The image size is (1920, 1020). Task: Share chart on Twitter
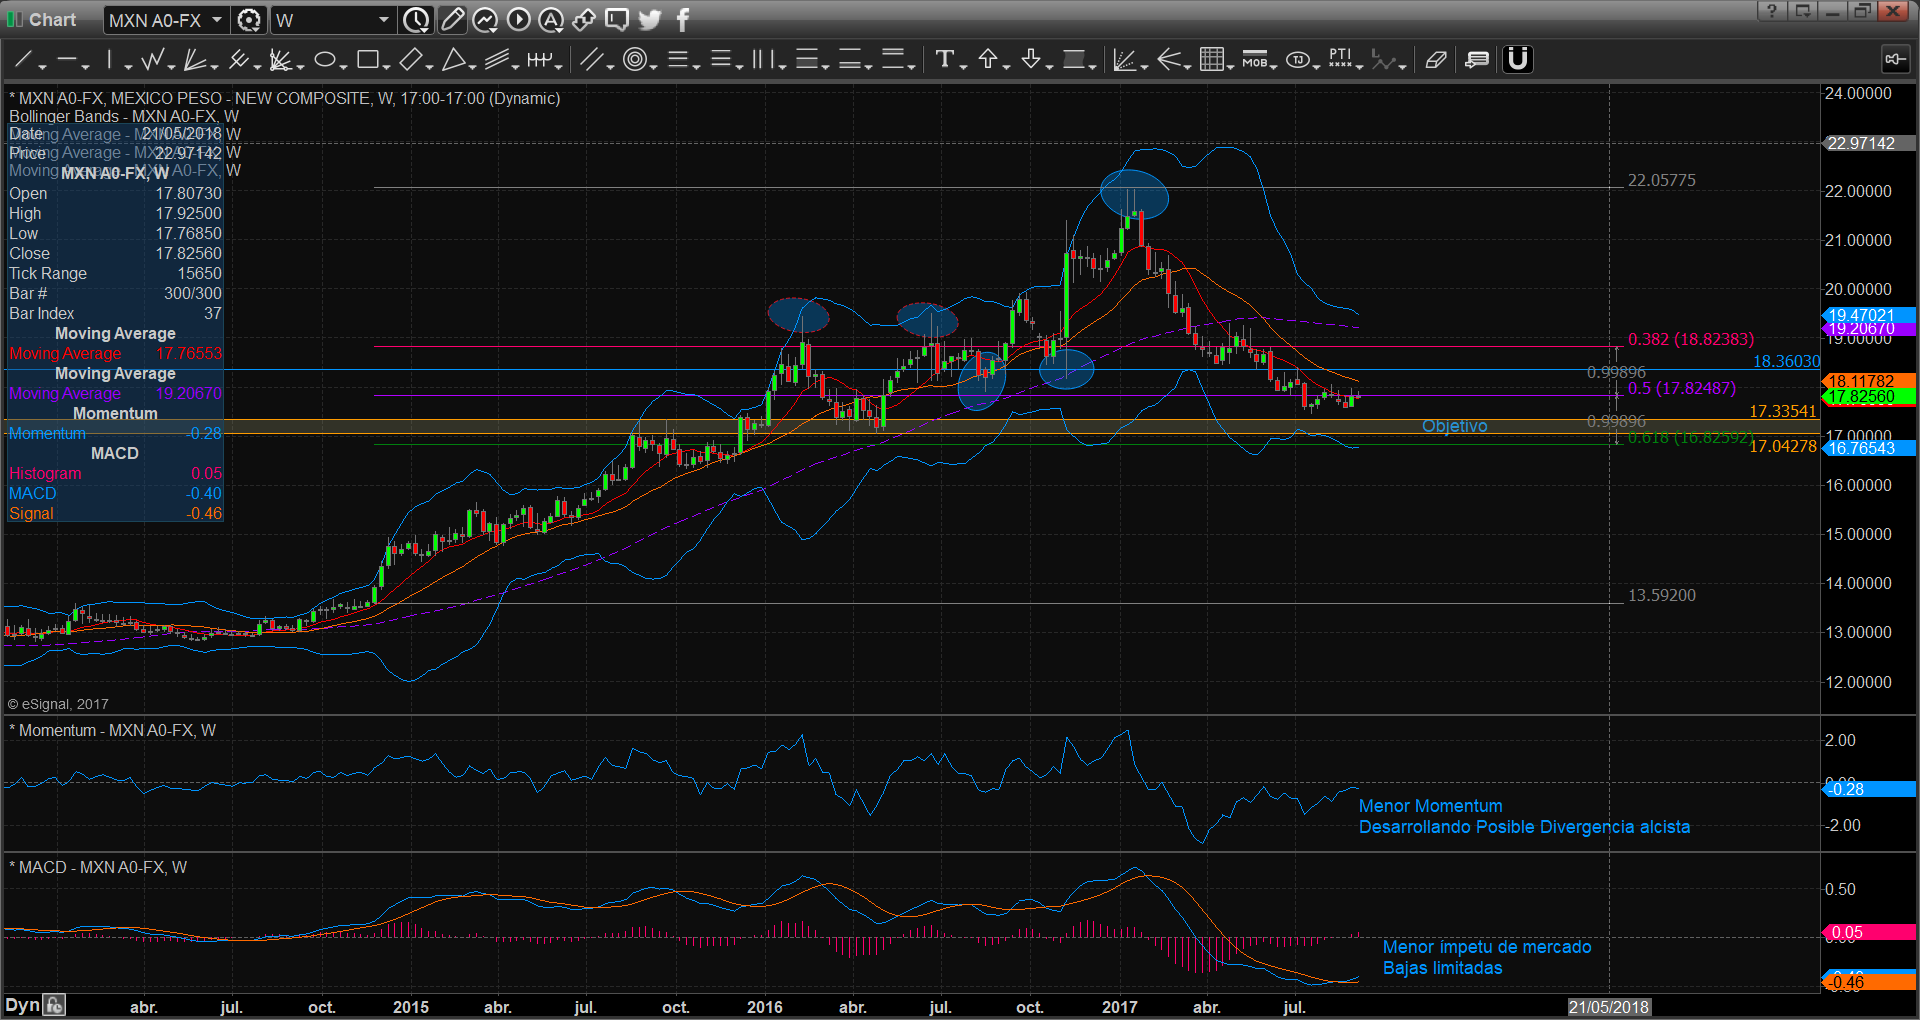pyautogui.click(x=650, y=19)
